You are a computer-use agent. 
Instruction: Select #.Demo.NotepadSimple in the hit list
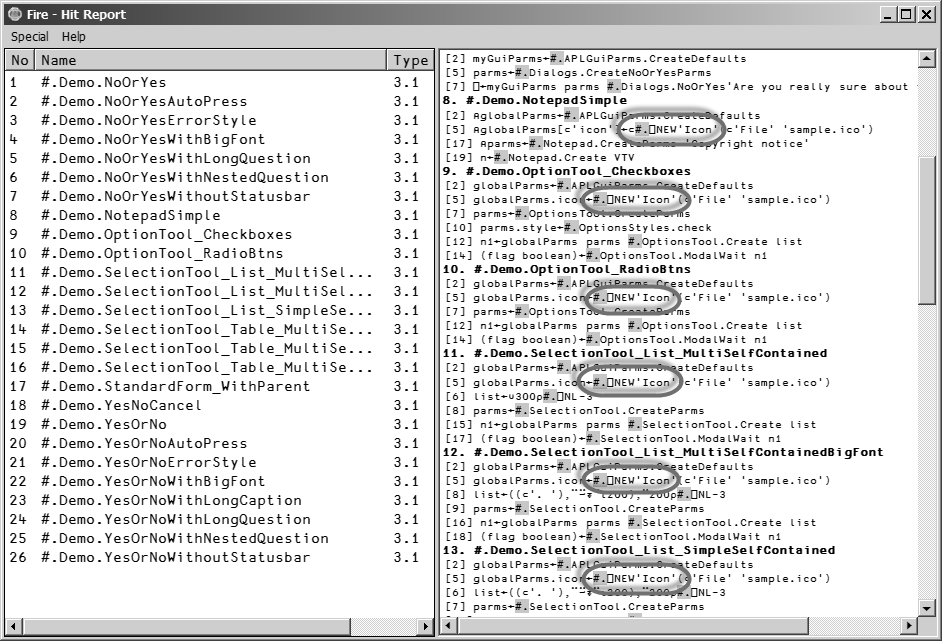219,216
